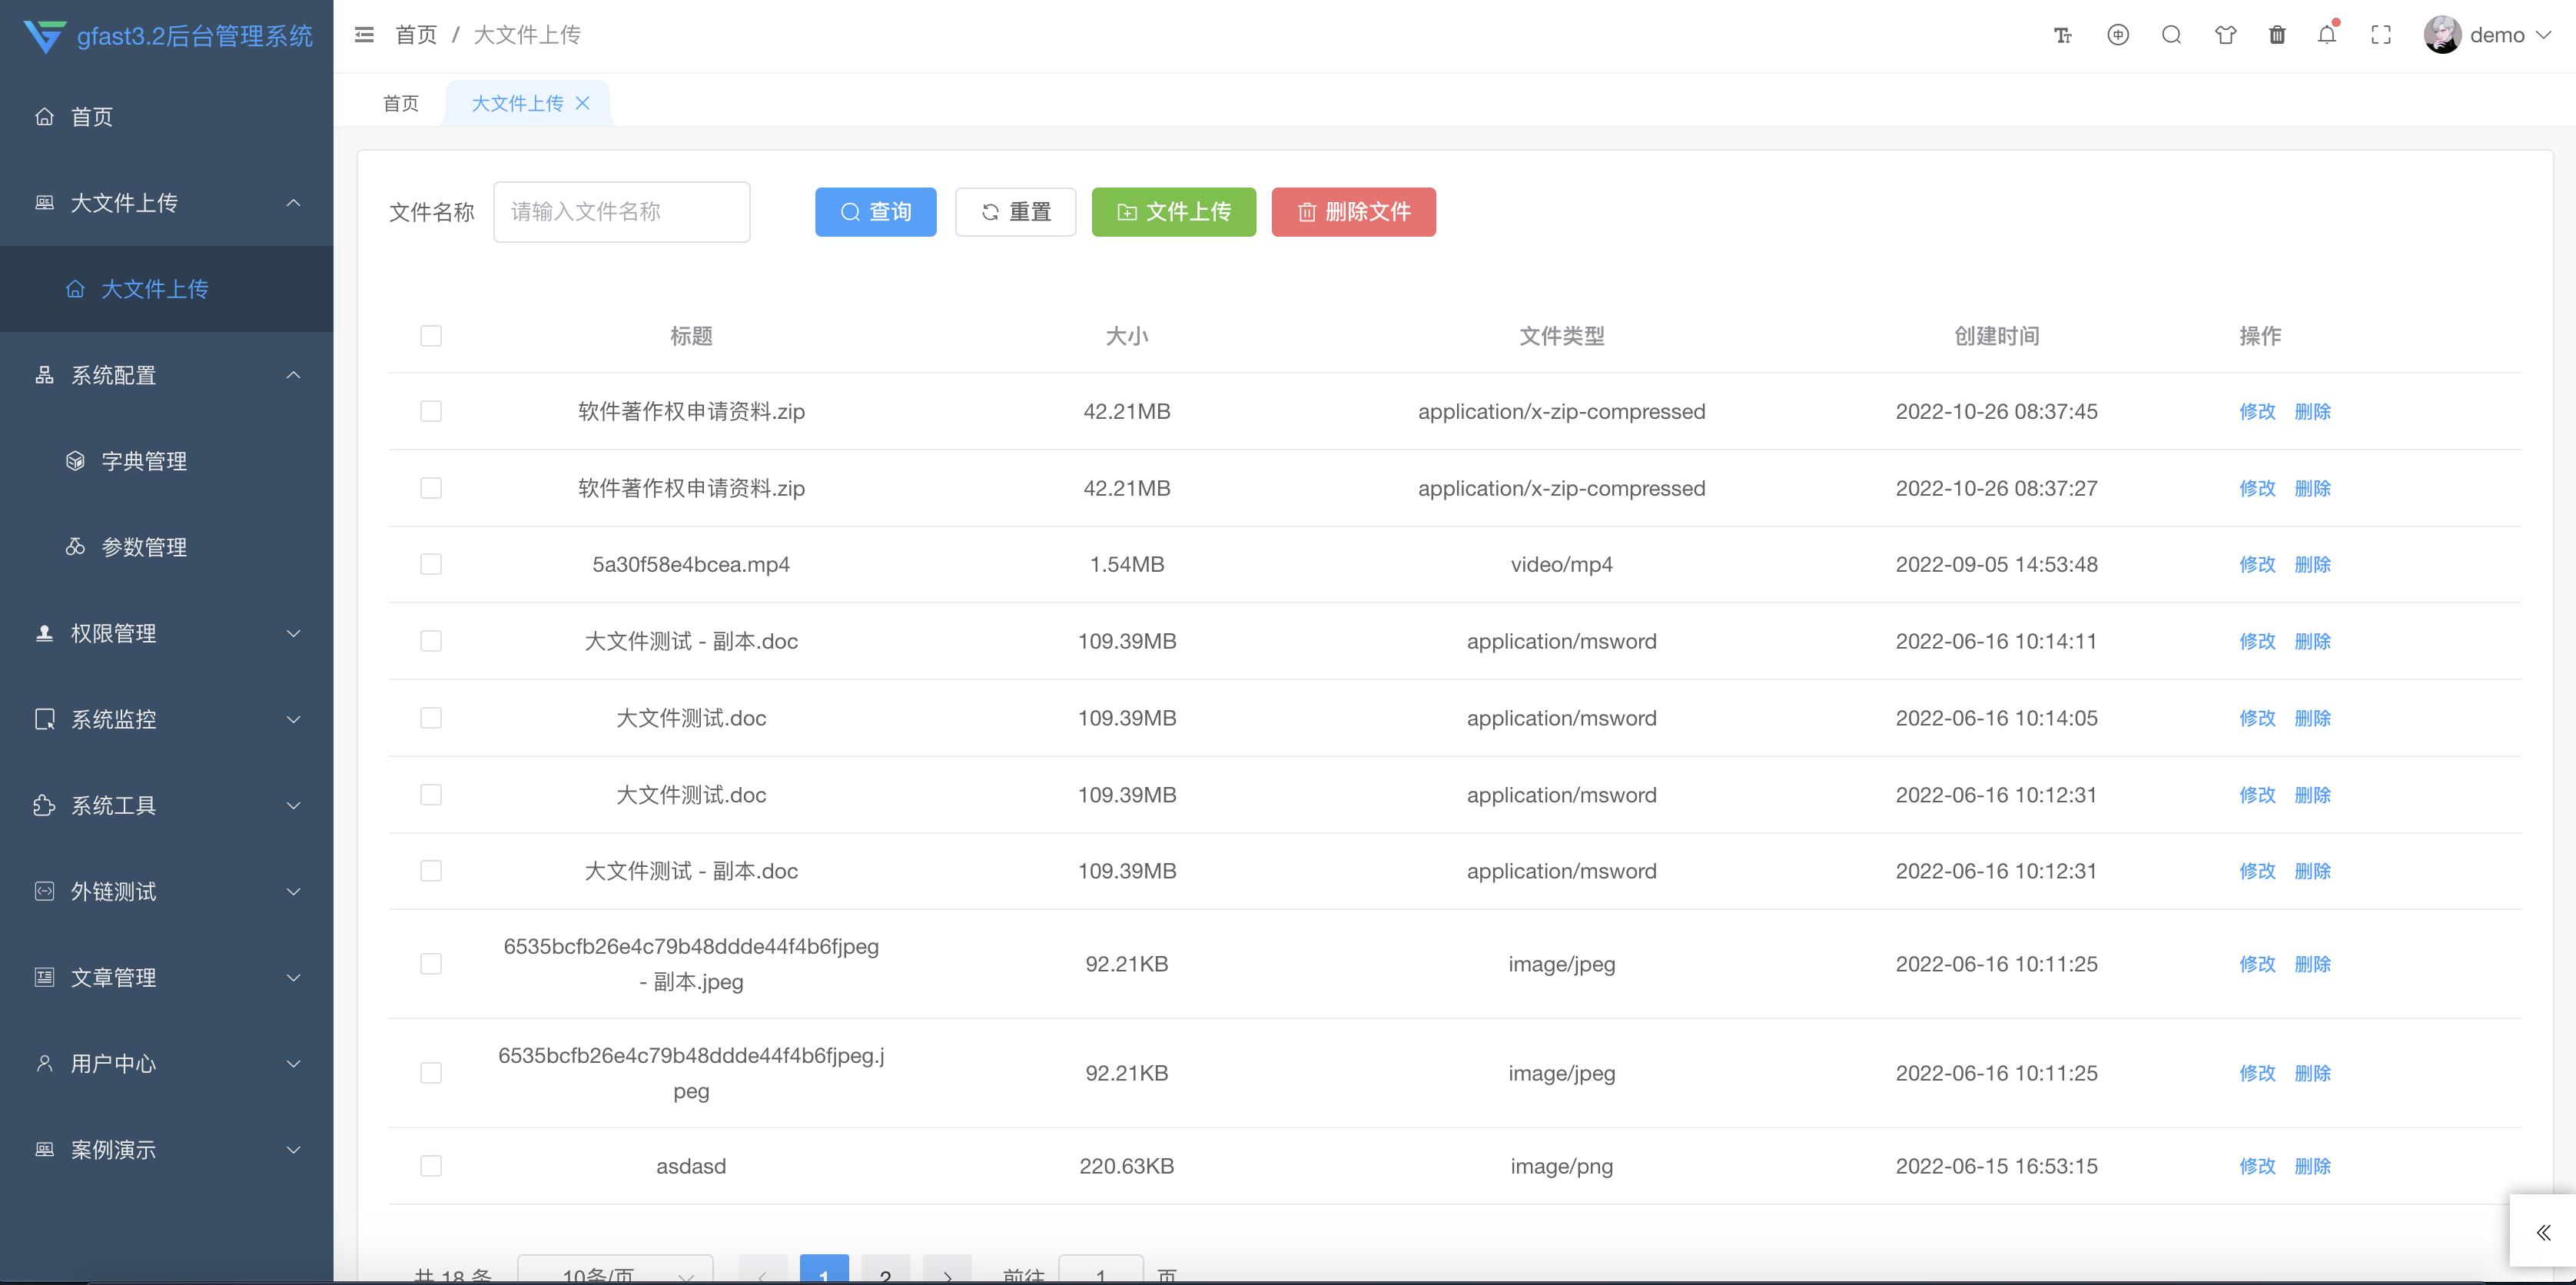Click the clear cache trash icon
2576x1285 pixels.
coord(2276,34)
